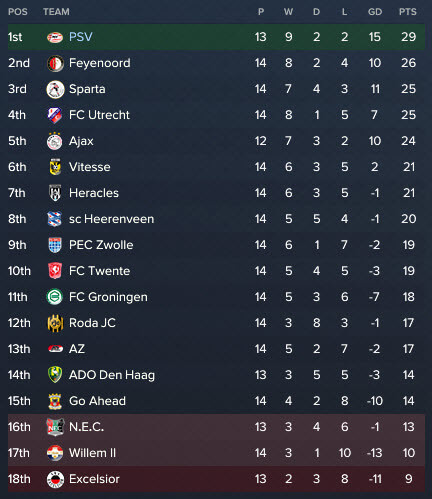Open the PEC Zwolle team link
The image size is (432, 499).
[x=101, y=245]
